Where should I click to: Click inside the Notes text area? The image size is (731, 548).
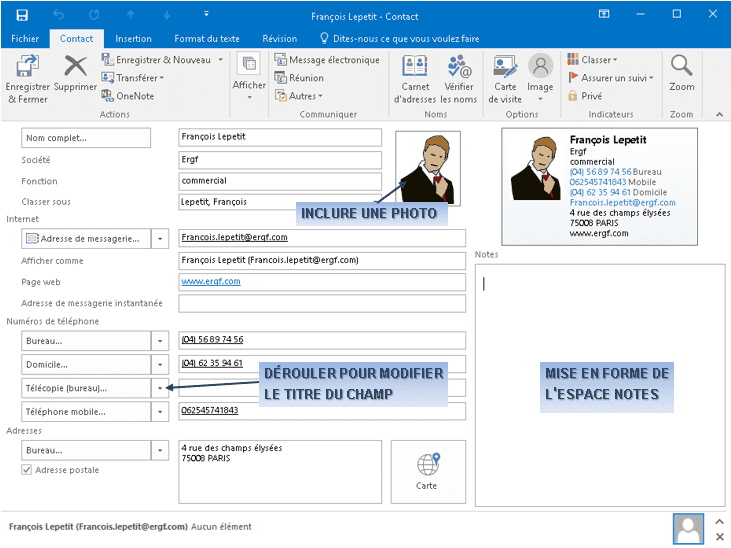pyautogui.click(x=600, y=385)
